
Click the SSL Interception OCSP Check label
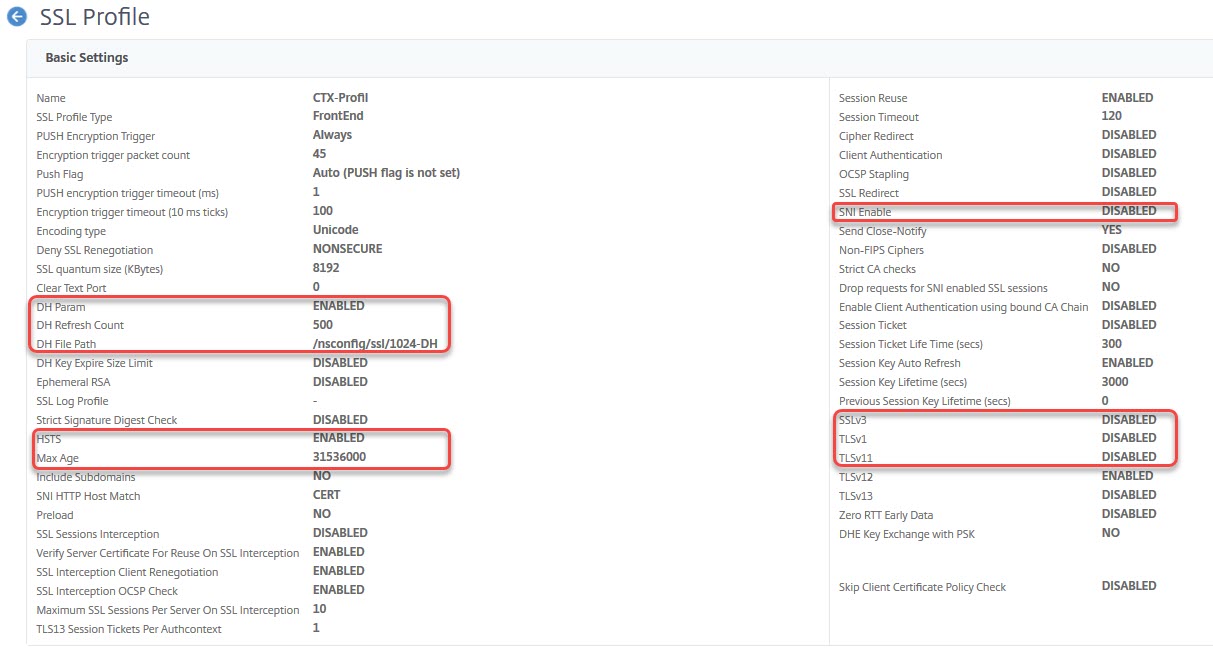click(x=108, y=592)
